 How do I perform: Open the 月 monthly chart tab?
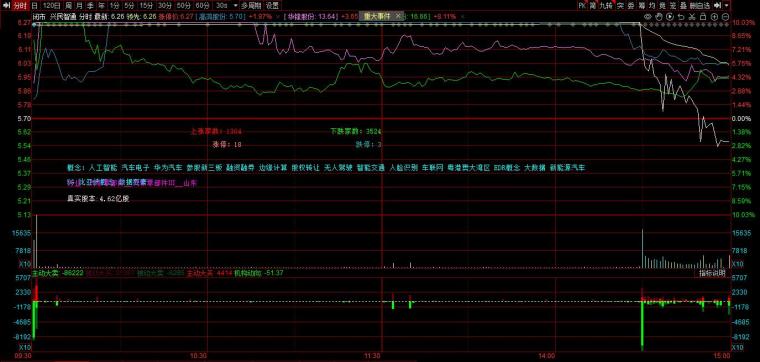point(79,6)
